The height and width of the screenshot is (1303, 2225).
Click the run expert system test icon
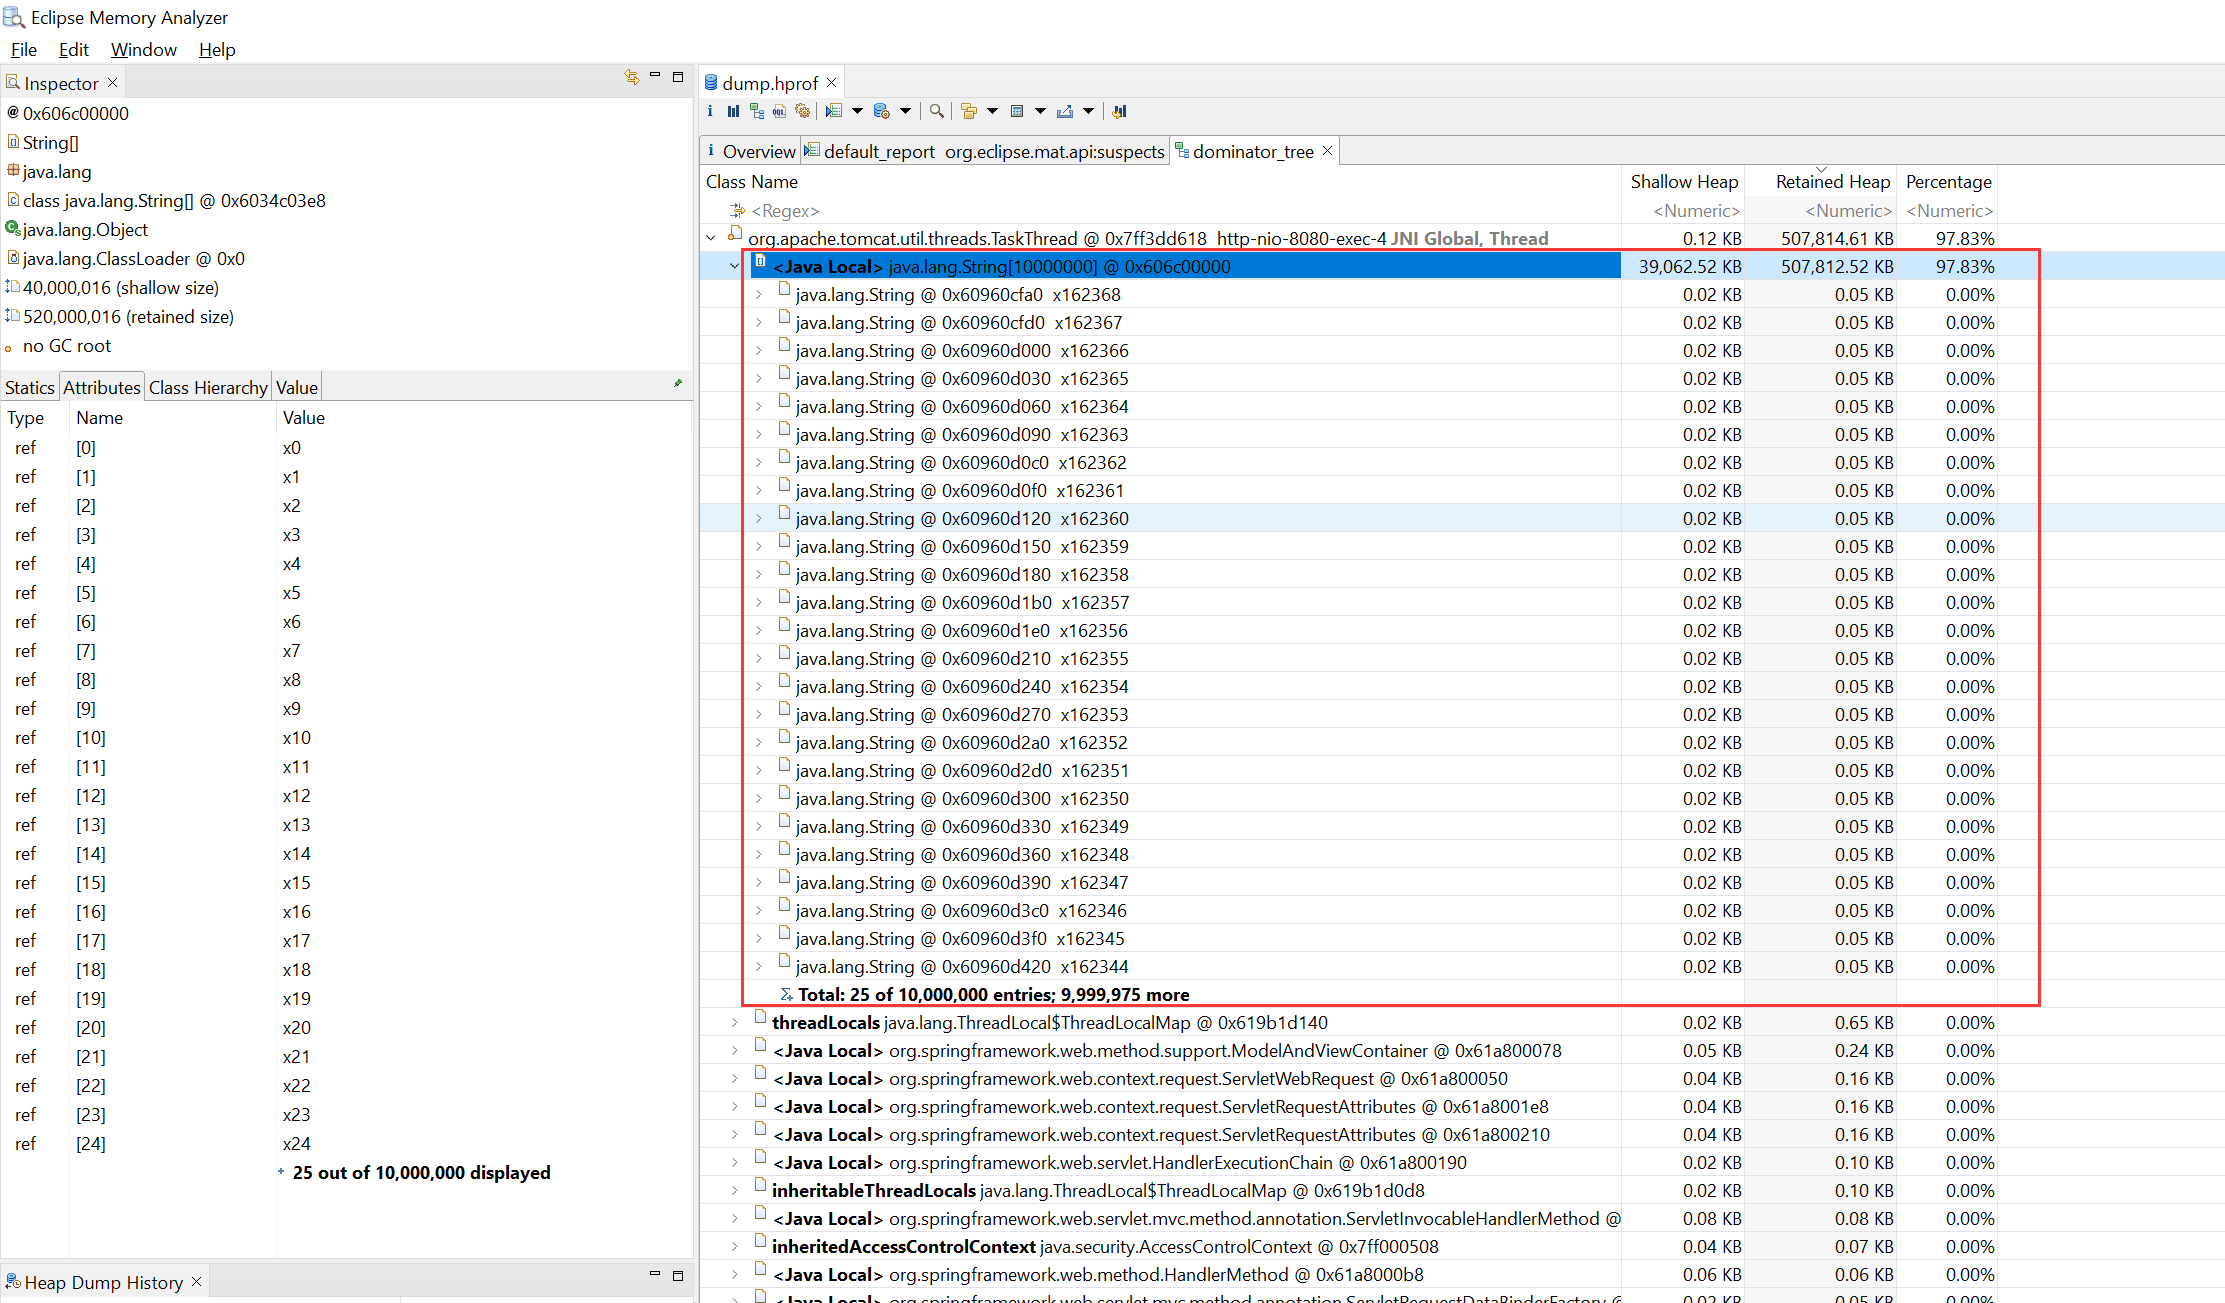834,112
